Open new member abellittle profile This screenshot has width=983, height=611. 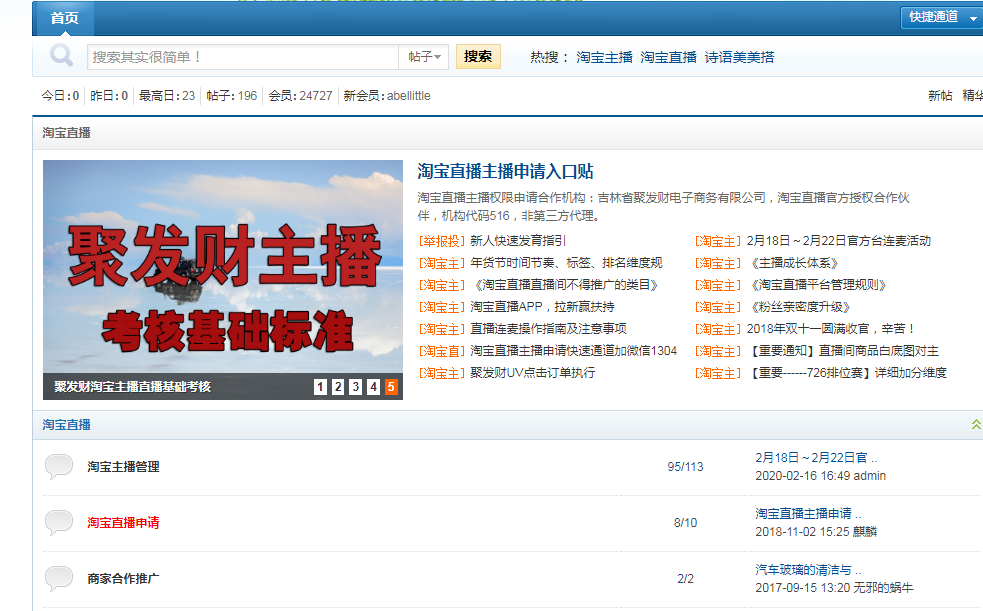pyautogui.click(x=409, y=96)
